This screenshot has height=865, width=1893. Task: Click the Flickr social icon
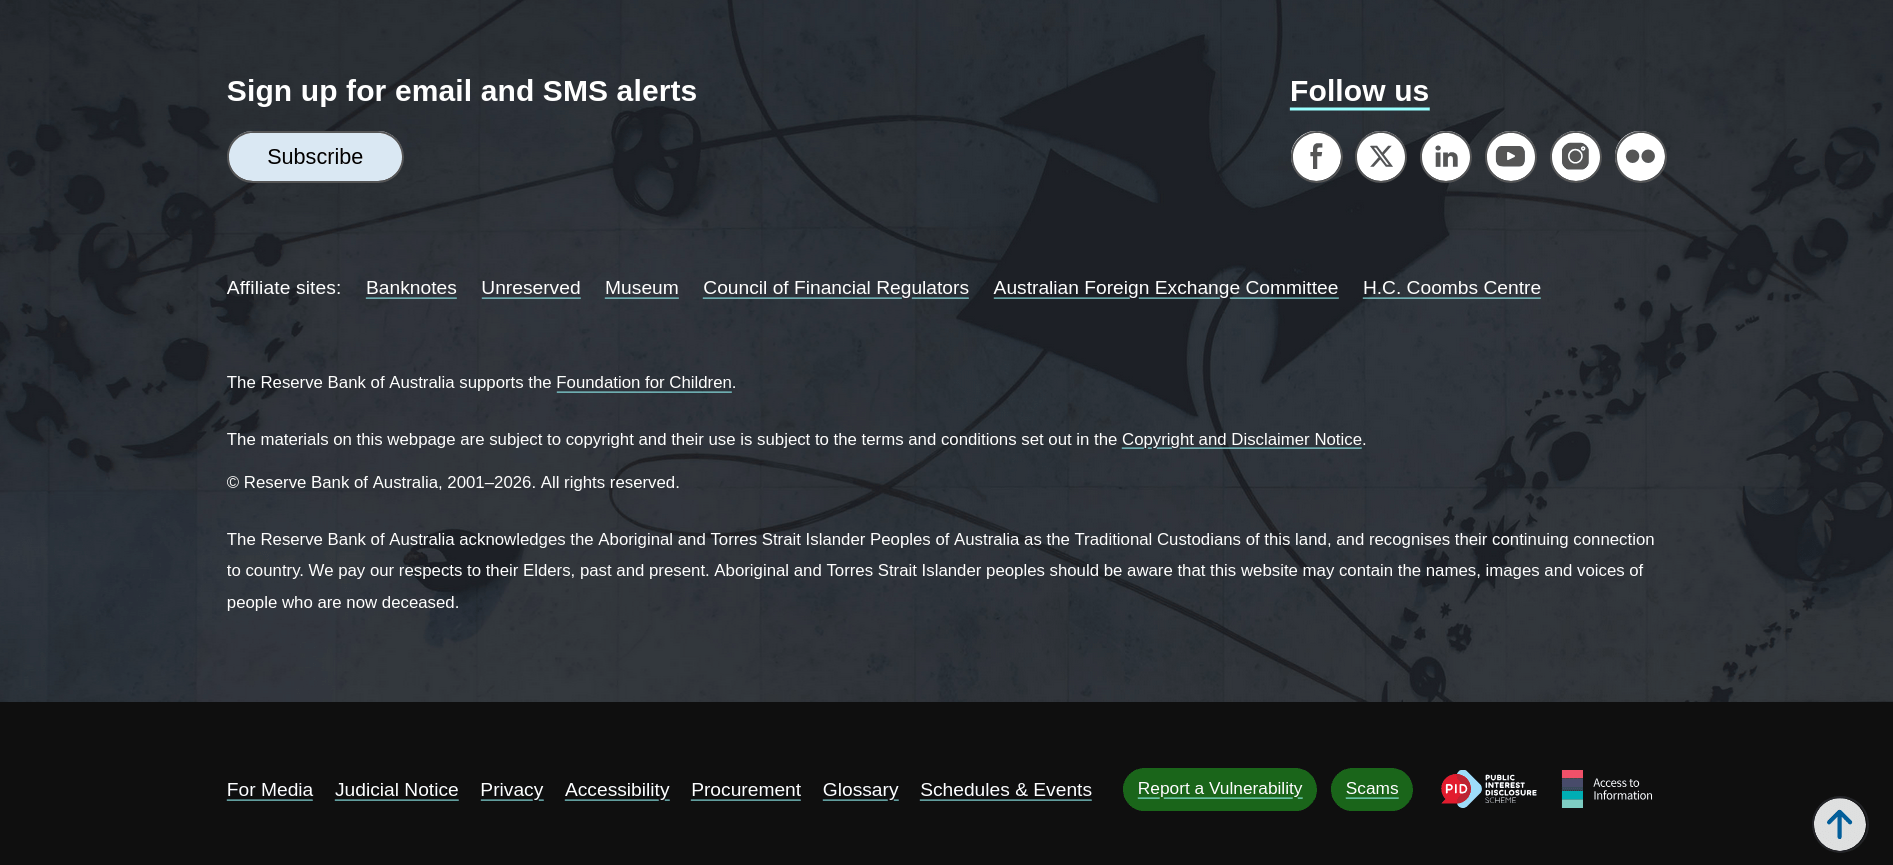pos(1641,157)
